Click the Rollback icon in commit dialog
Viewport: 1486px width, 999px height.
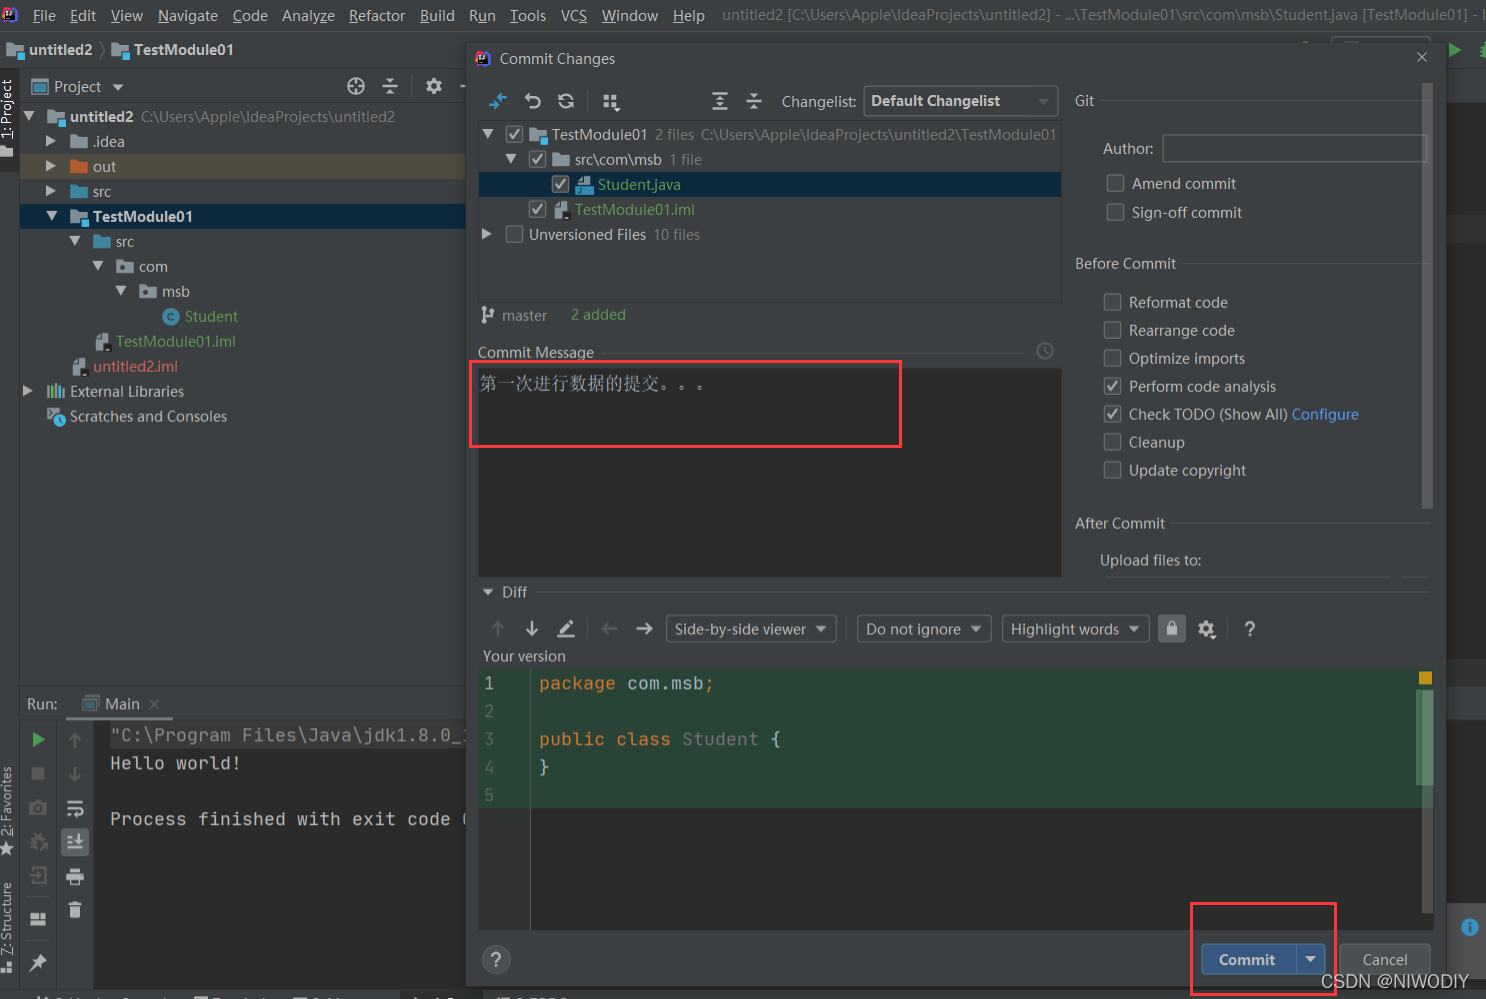click(533, 101)
